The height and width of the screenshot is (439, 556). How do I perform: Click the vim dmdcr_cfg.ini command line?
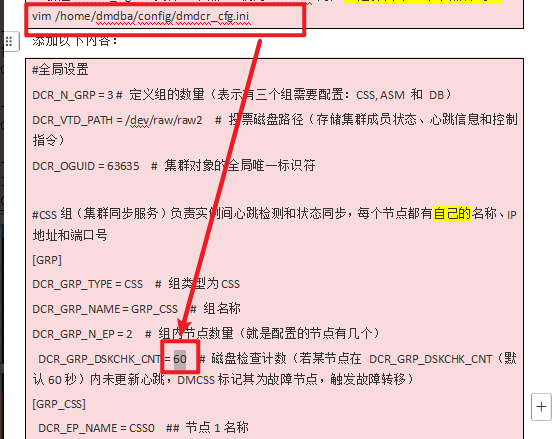pyautogui.click(x=140, y=16)
